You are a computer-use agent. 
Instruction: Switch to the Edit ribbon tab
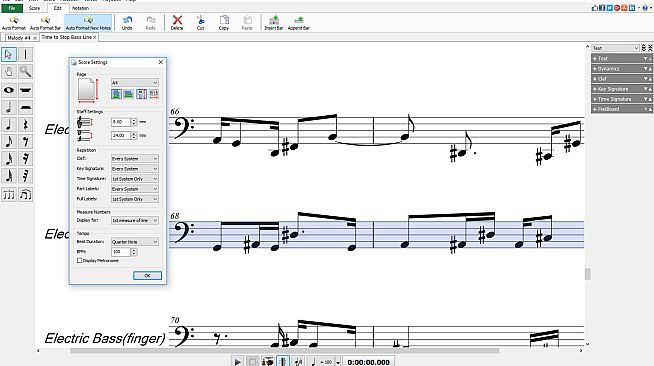57,8
